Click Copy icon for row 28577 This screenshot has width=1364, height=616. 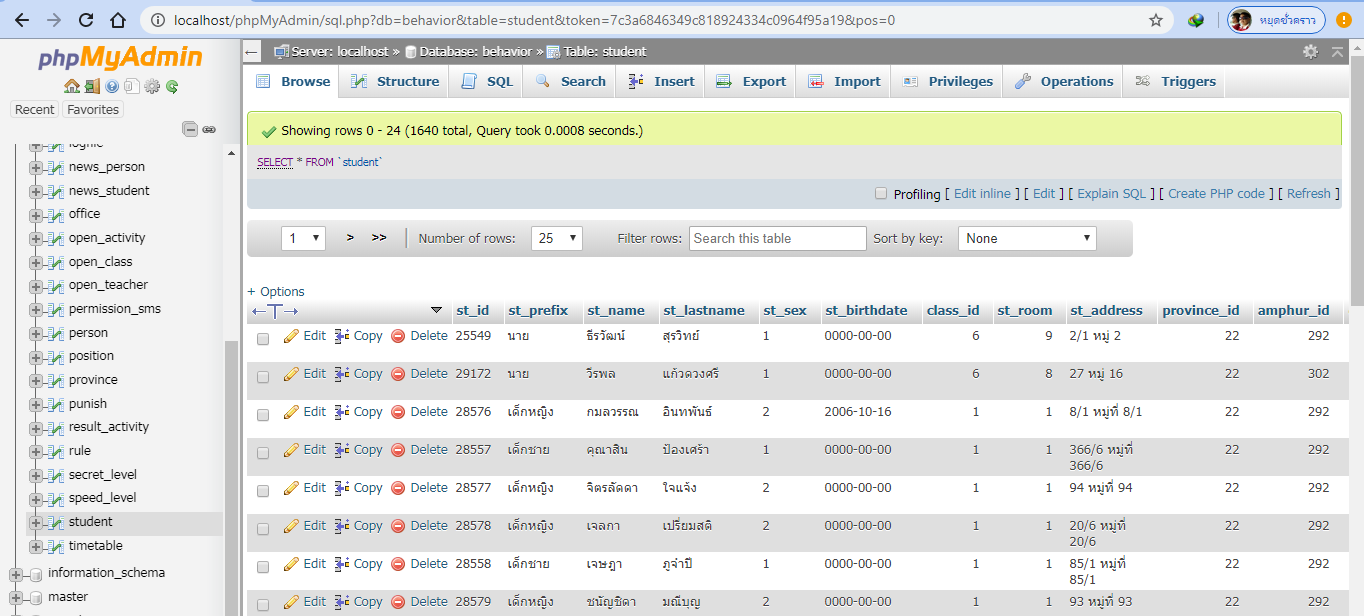tap(342, 488)
